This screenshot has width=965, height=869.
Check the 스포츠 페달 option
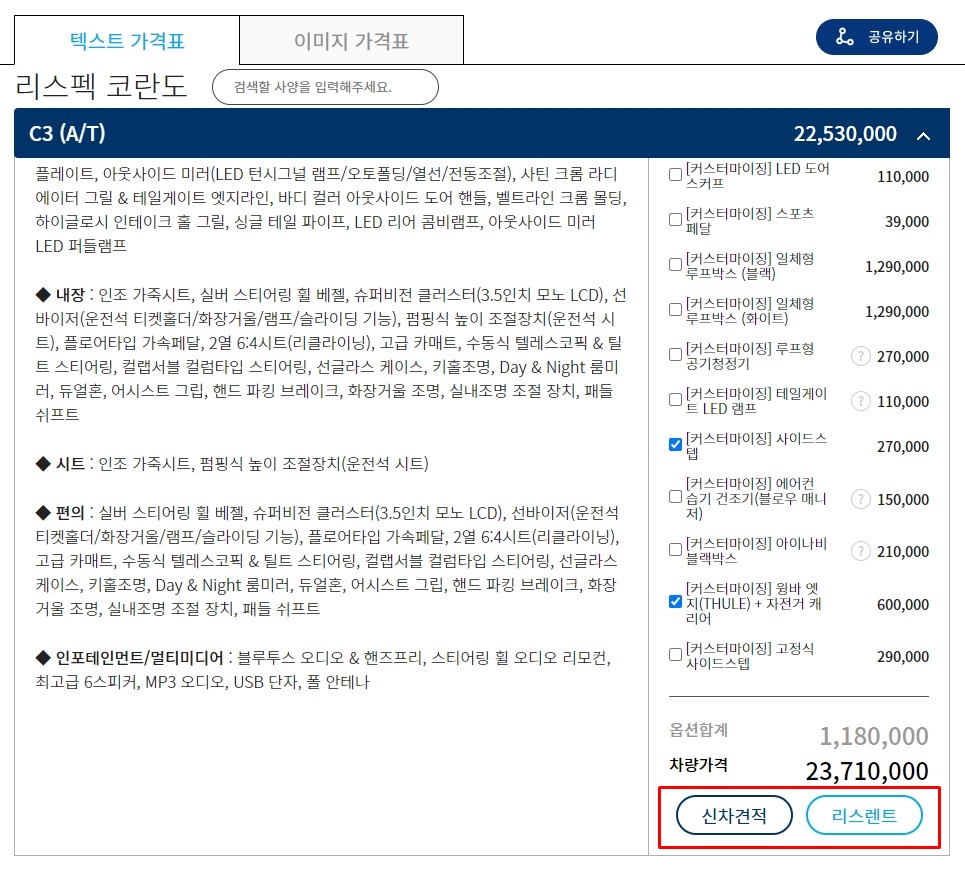[675, 220]
